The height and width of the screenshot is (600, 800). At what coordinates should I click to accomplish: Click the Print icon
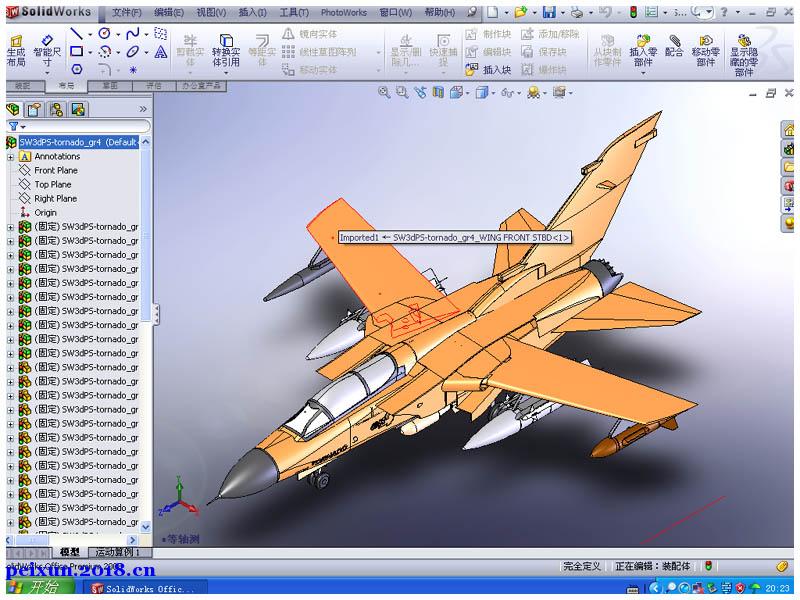tap(577, 12)
